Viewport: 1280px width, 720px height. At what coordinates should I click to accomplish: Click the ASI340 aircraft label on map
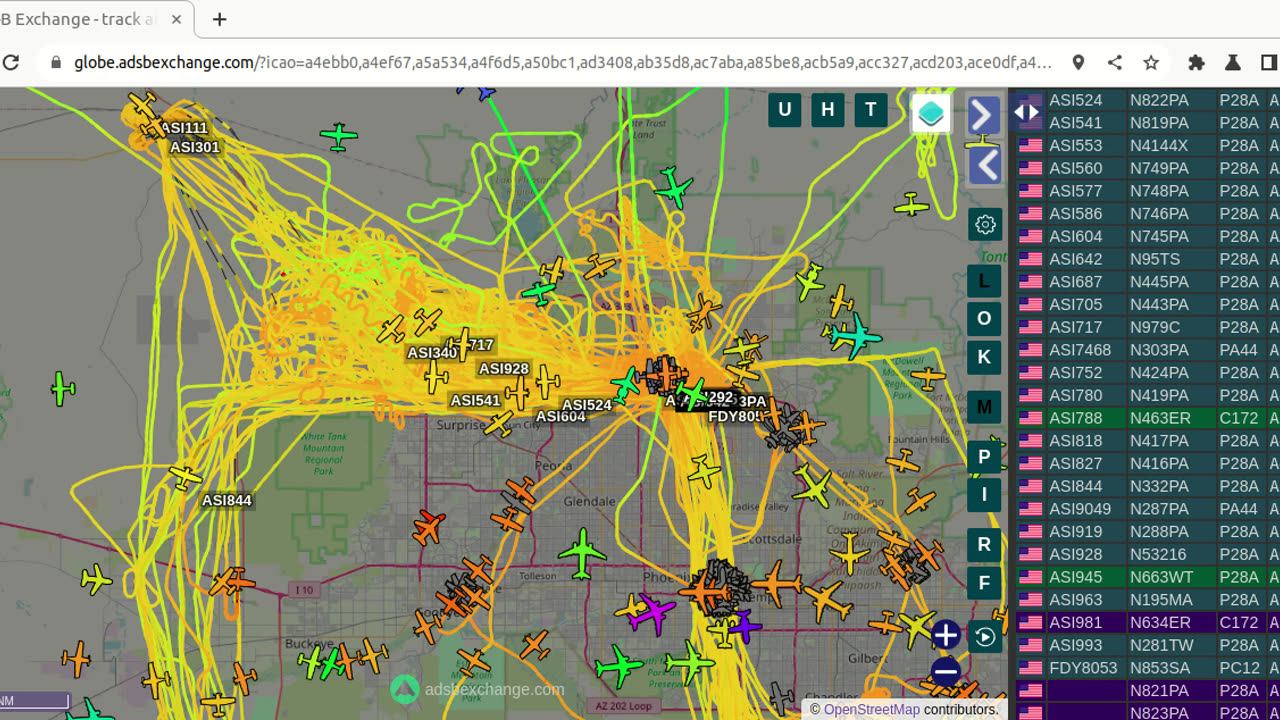[432, 353]
